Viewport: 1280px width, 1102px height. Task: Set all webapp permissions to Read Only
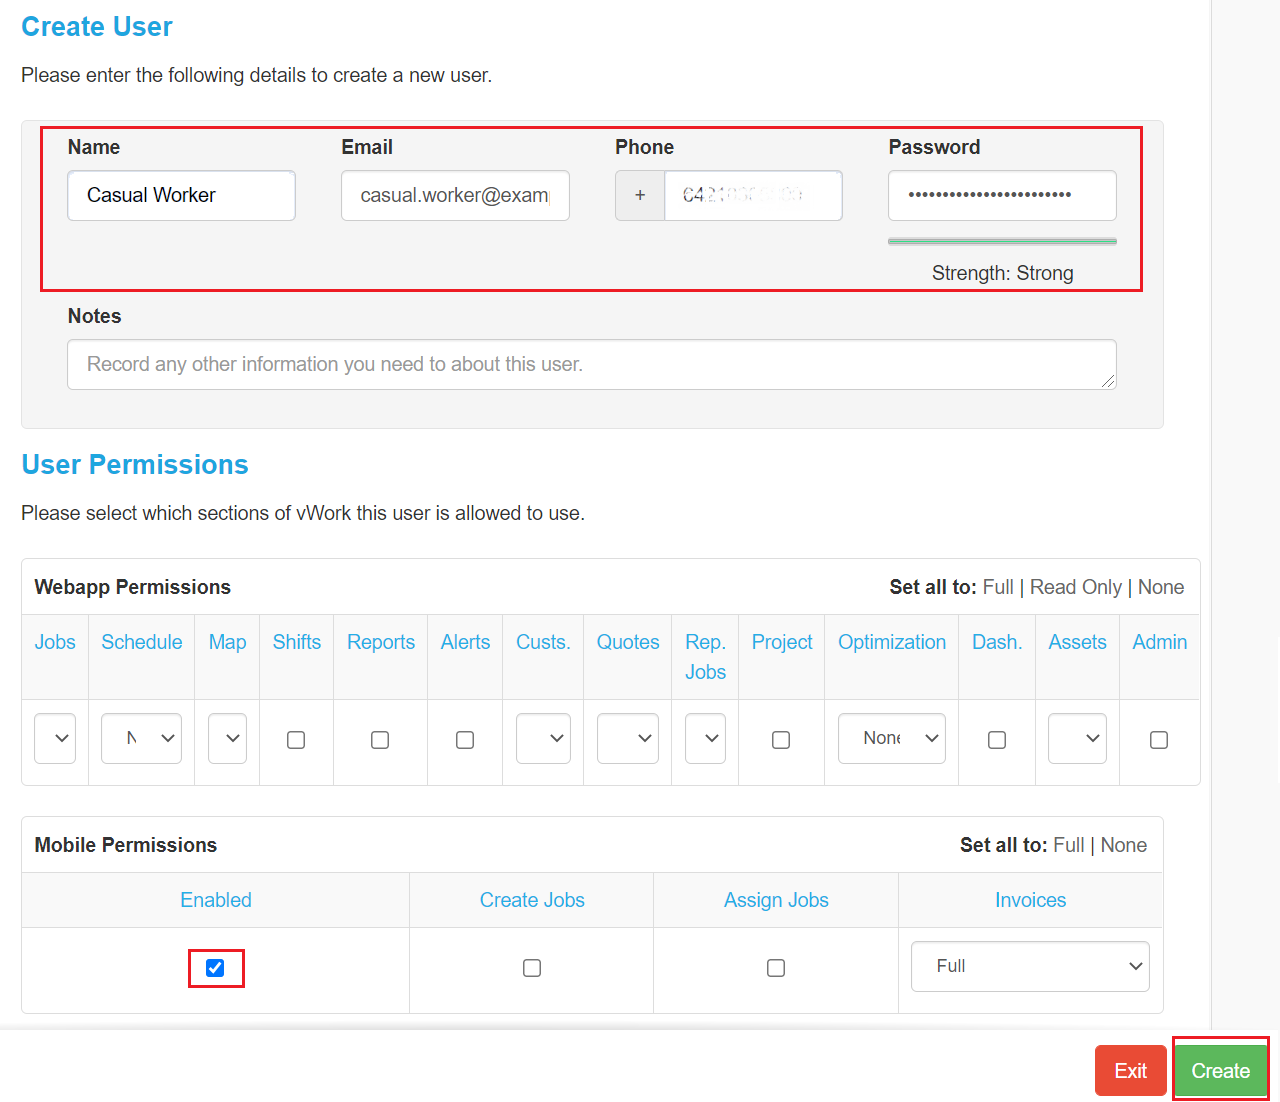click(x=1075, y=587)
